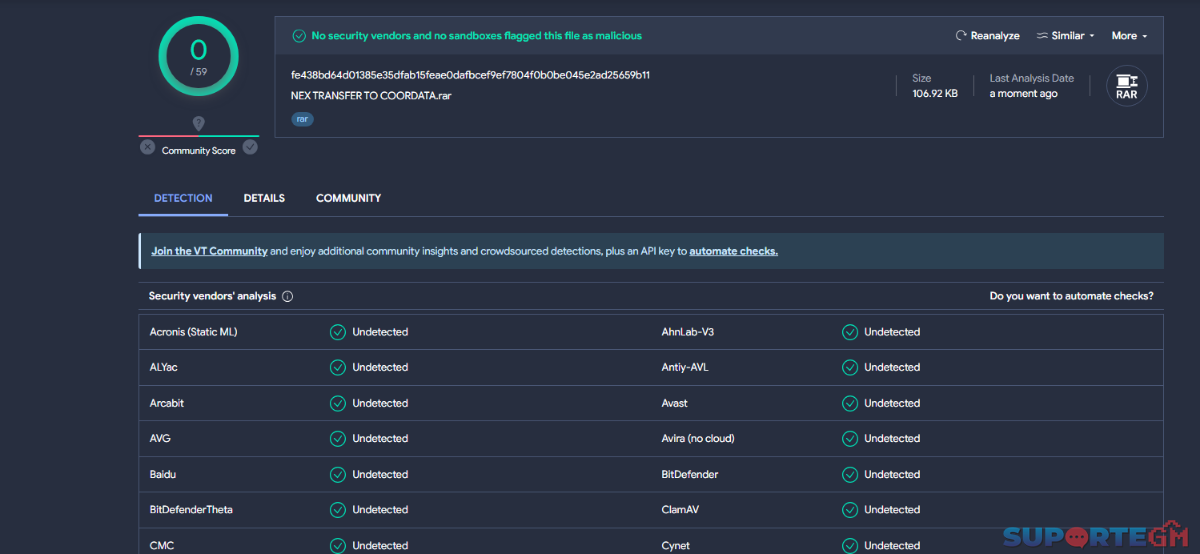Click the RAR file type icon
This screenshot has height=554, width=1200.
[x=1127, y=86]
